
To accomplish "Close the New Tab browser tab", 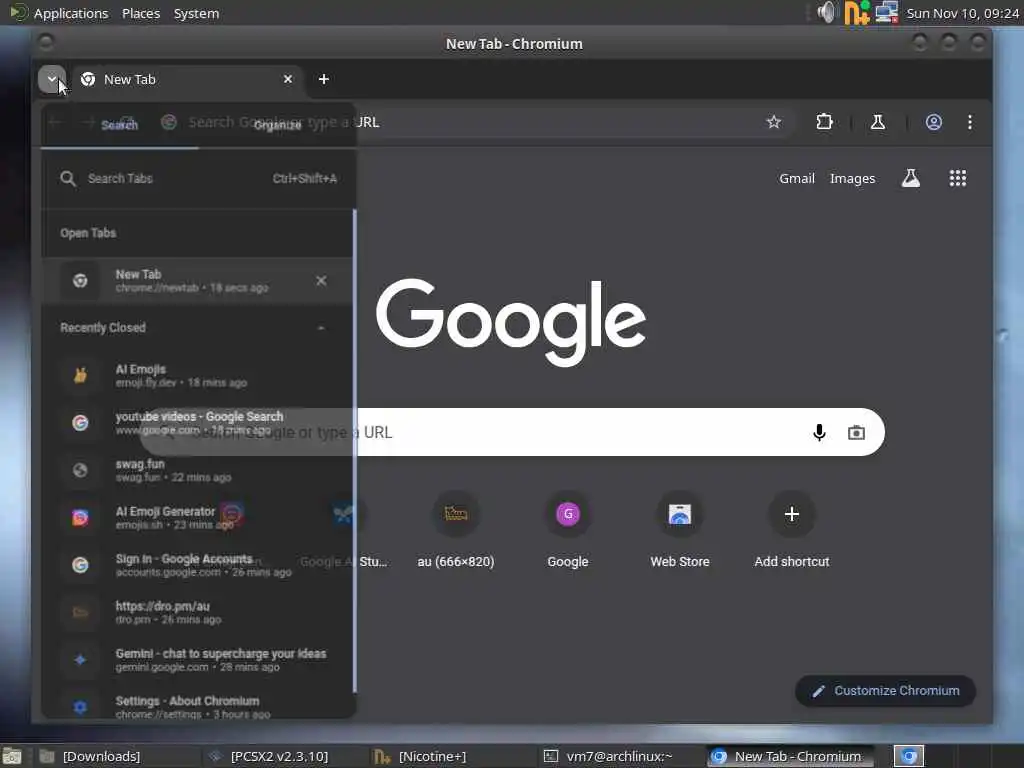I will [x=288, y=79].
